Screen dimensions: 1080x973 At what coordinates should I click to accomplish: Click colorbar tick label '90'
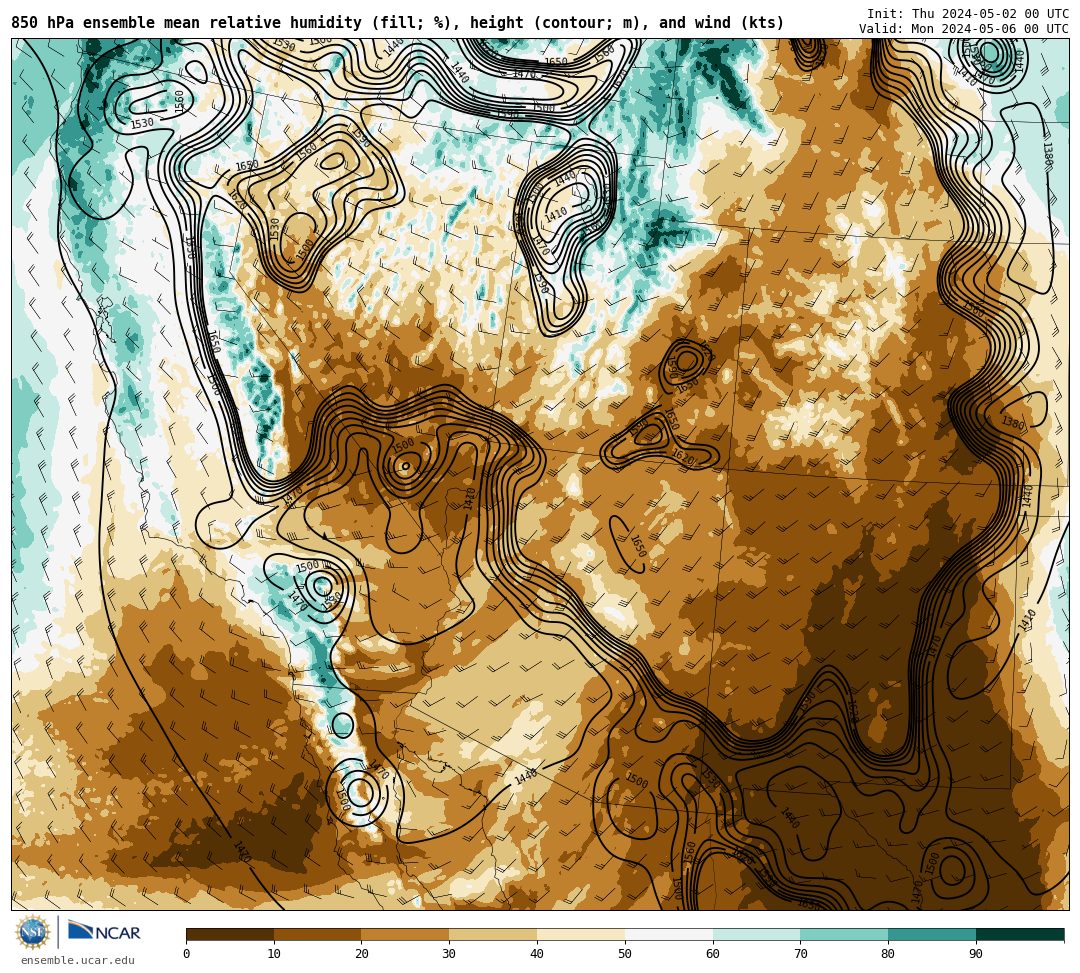(x=977, y=954)
